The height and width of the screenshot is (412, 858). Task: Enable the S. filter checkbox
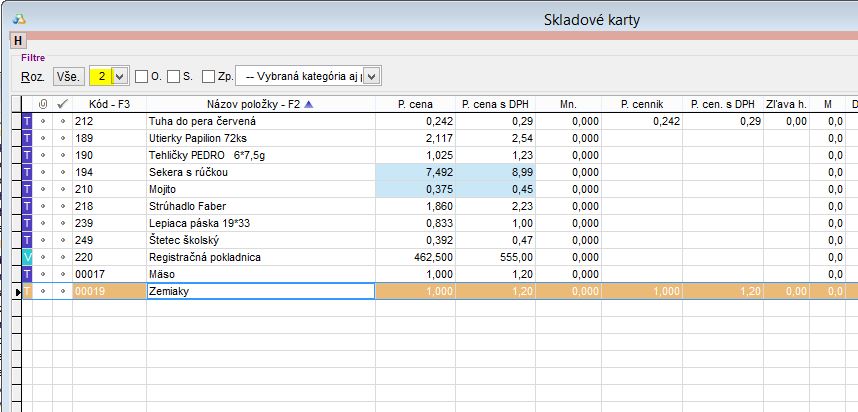tap(173, 76)
